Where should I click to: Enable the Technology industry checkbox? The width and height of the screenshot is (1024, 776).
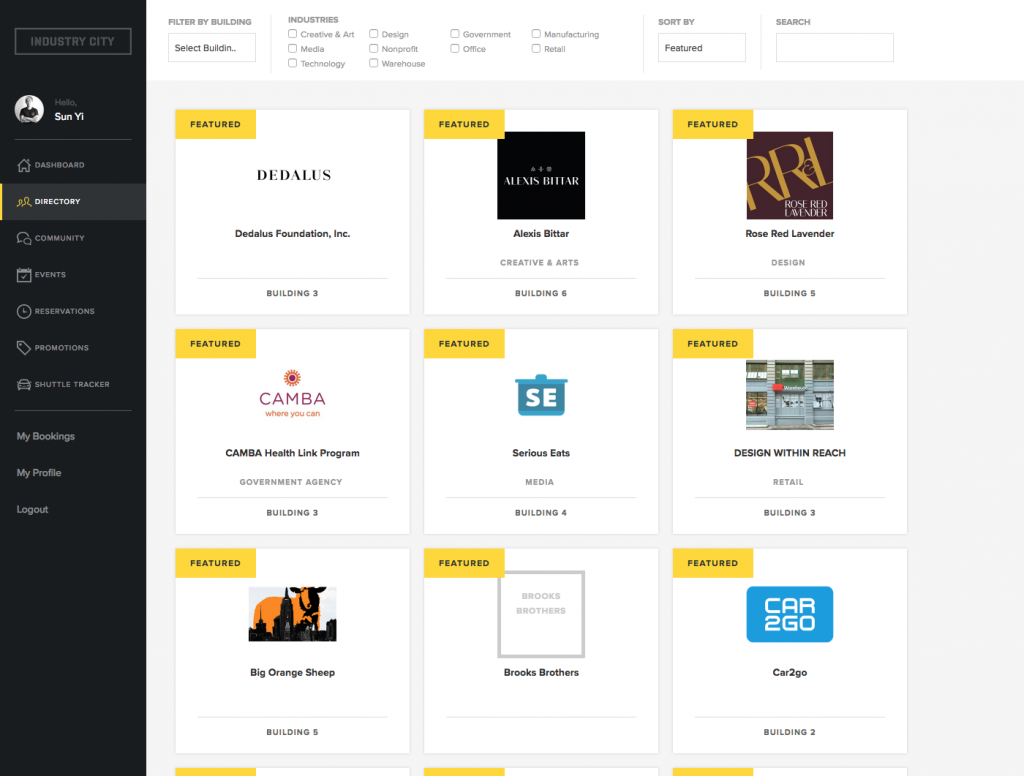pos(293,63)
